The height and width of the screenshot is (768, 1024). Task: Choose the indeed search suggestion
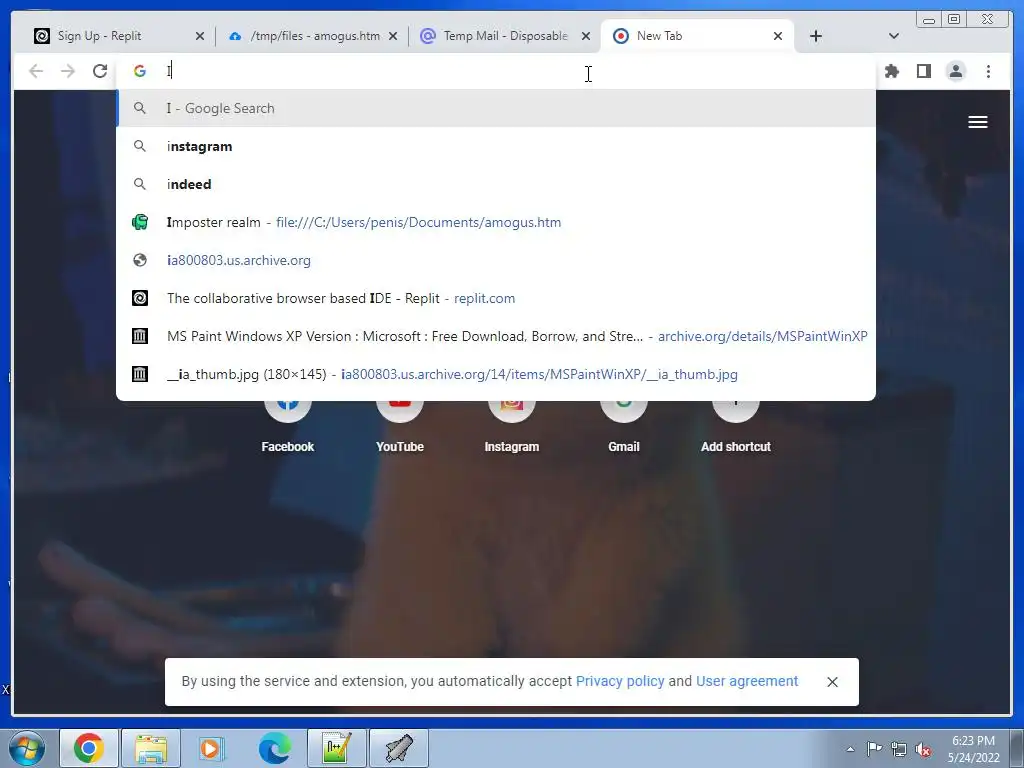(496, 184)
